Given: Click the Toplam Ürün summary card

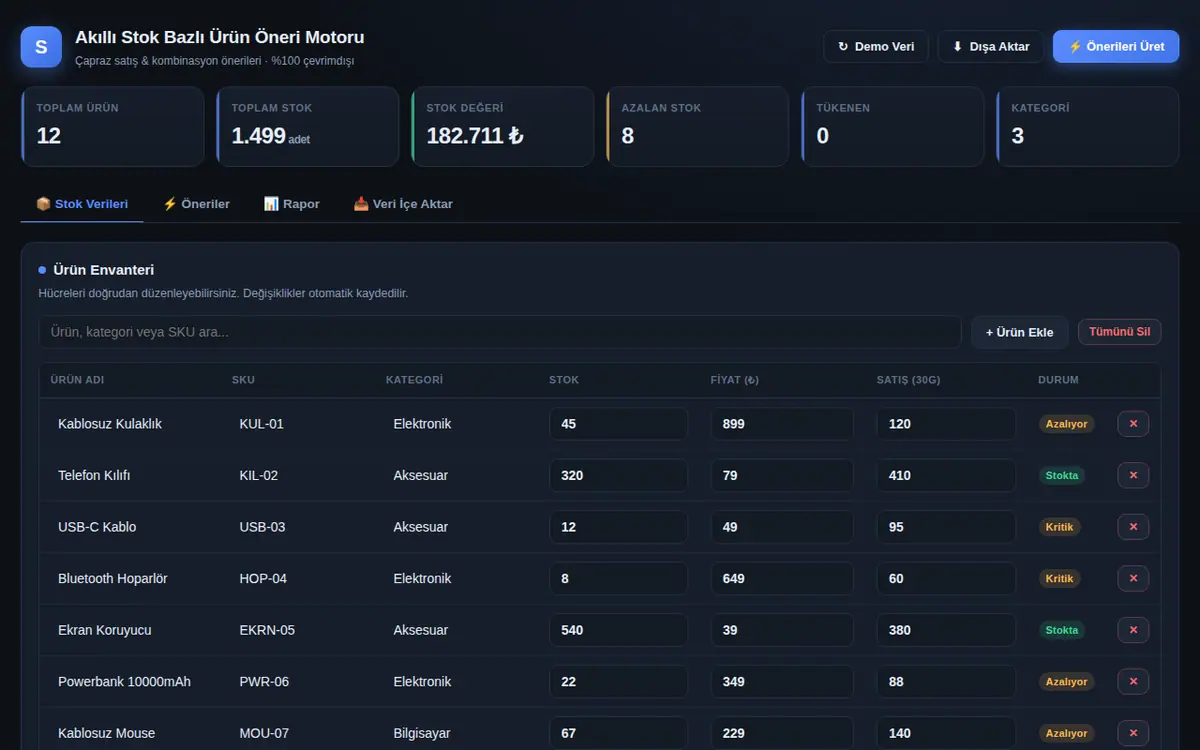Looking at the screenshot, I should (x=112, y=126).
